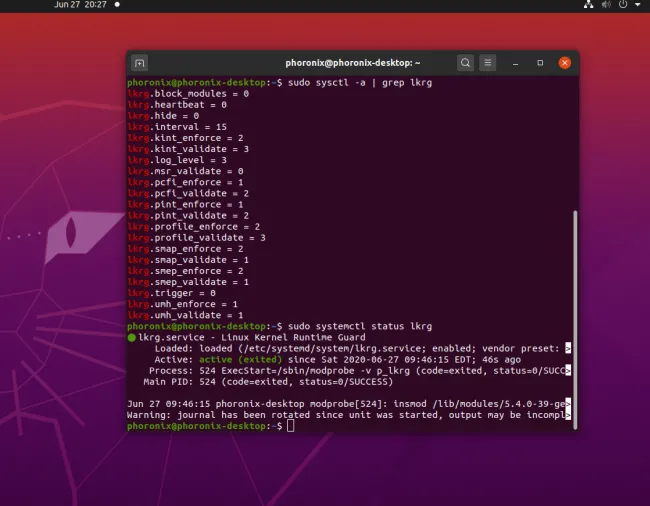
Task: Click the power icon in top bar
Action: coord(623,5)
